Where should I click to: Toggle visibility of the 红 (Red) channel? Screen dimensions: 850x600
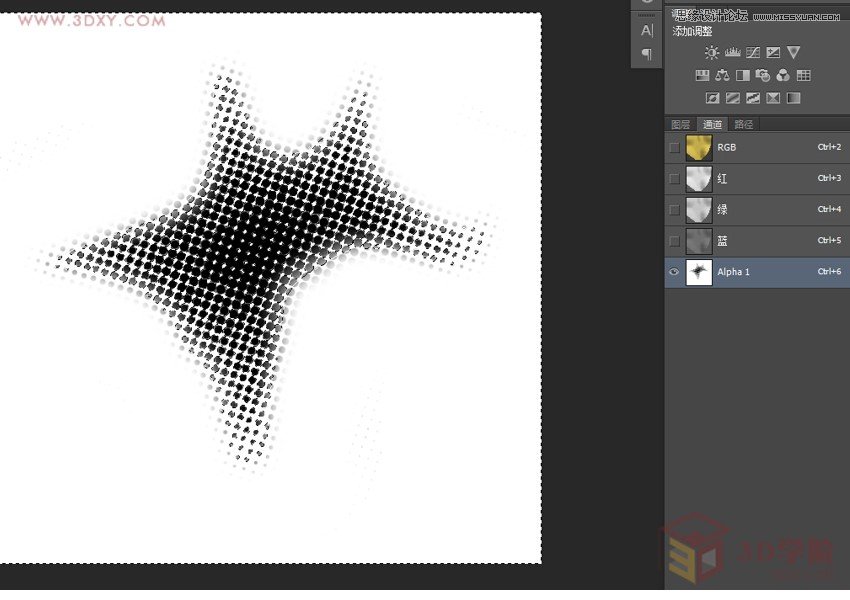click(674, 178)
